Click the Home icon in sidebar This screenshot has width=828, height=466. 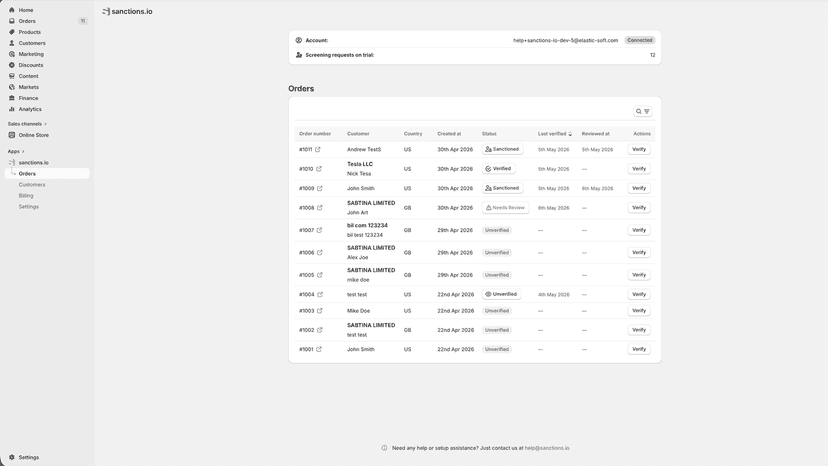point(12,10)
